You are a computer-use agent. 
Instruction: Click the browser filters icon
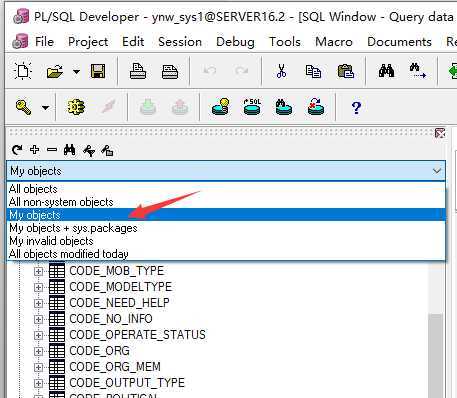[89, 151]
